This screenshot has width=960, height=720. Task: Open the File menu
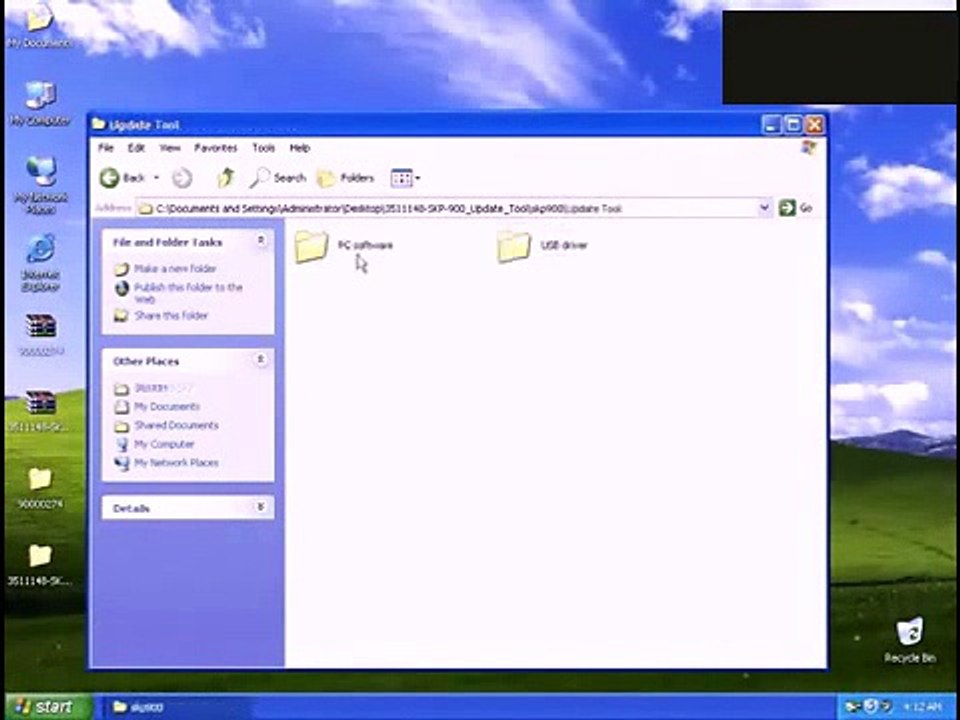click(x=106, y=148)
